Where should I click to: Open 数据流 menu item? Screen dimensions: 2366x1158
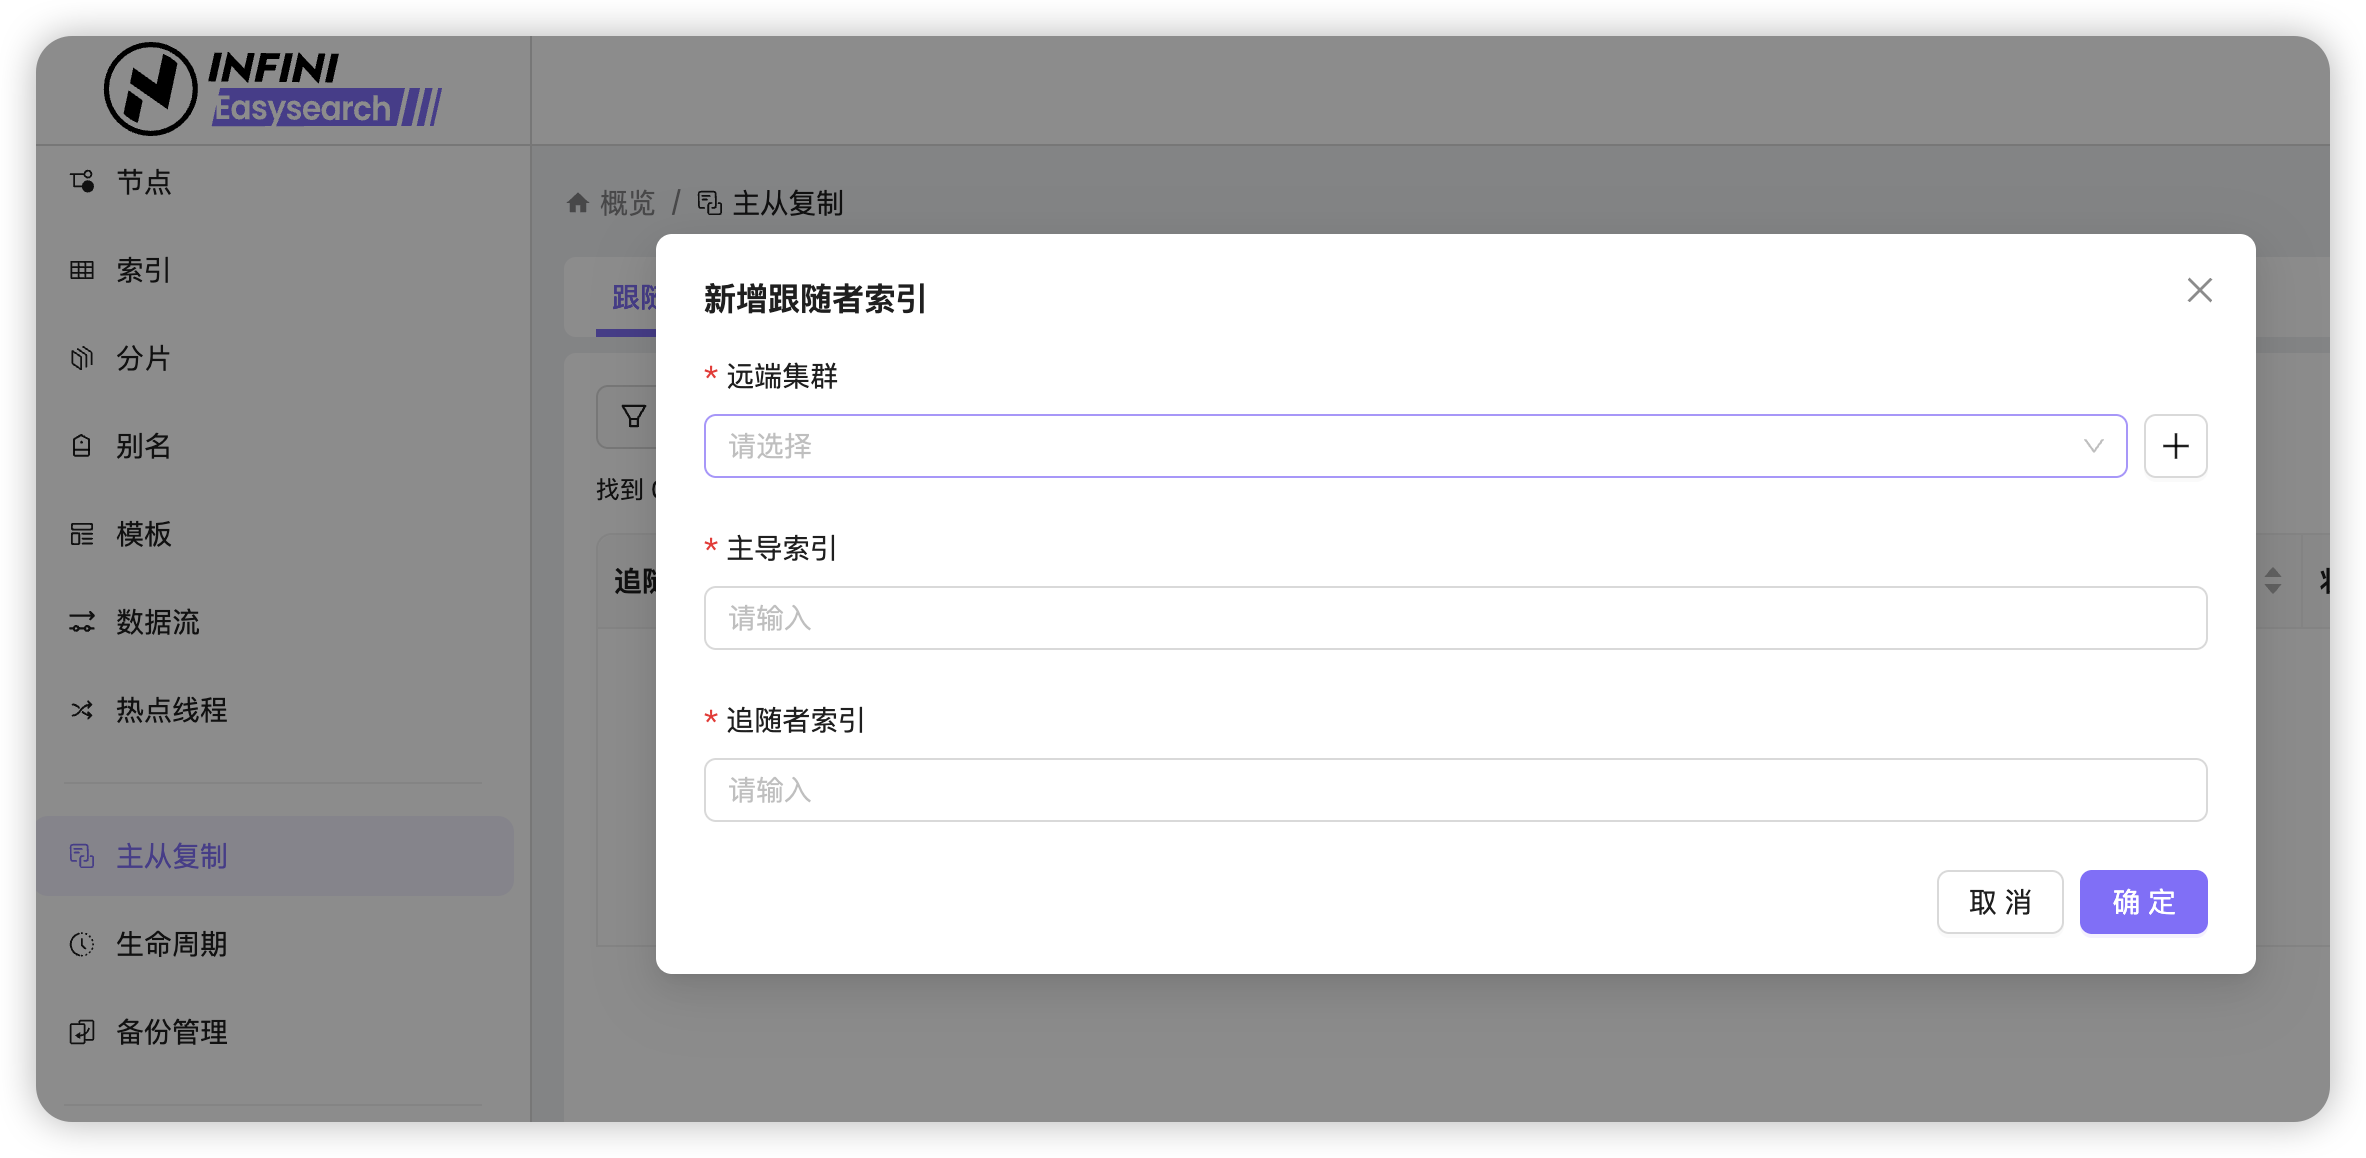click(274, 622)
